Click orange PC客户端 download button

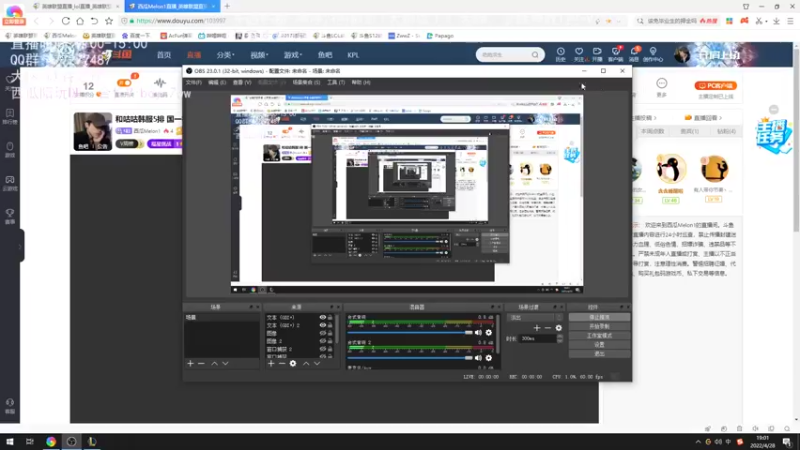coord(715,86)
